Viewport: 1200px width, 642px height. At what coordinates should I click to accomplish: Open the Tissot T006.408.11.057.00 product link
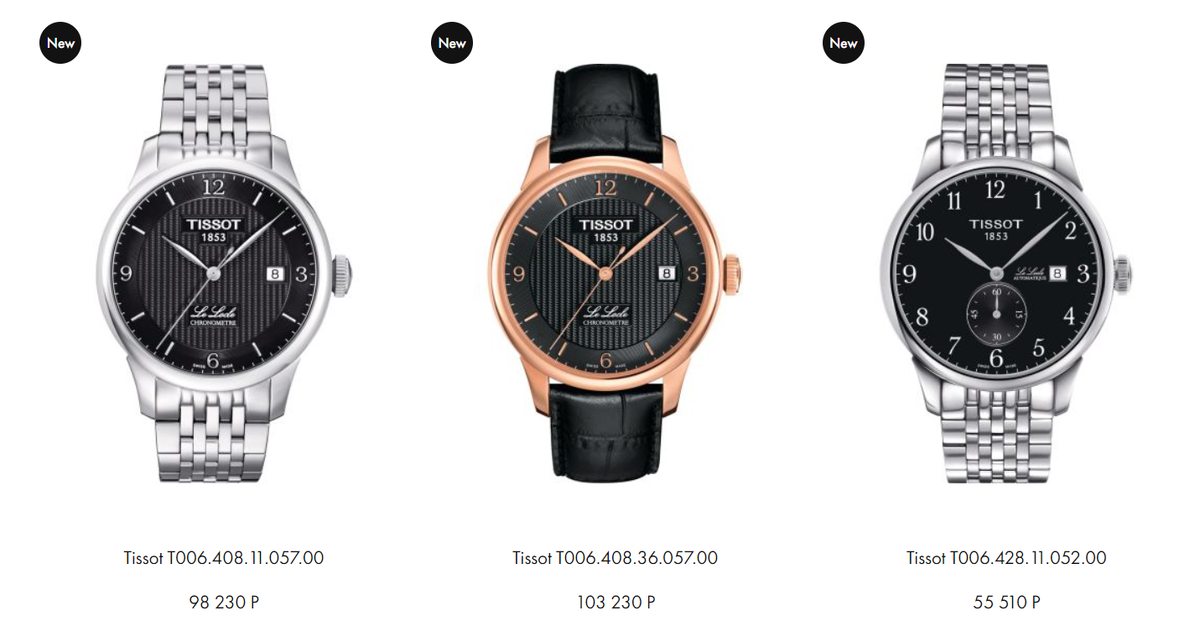pos(223,558)
